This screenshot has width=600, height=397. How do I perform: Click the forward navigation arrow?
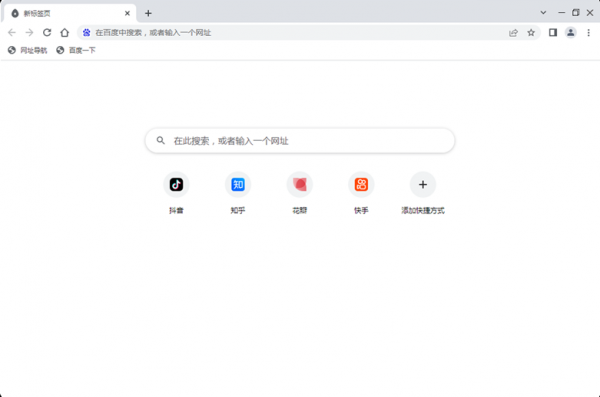(x=29, y=33)
